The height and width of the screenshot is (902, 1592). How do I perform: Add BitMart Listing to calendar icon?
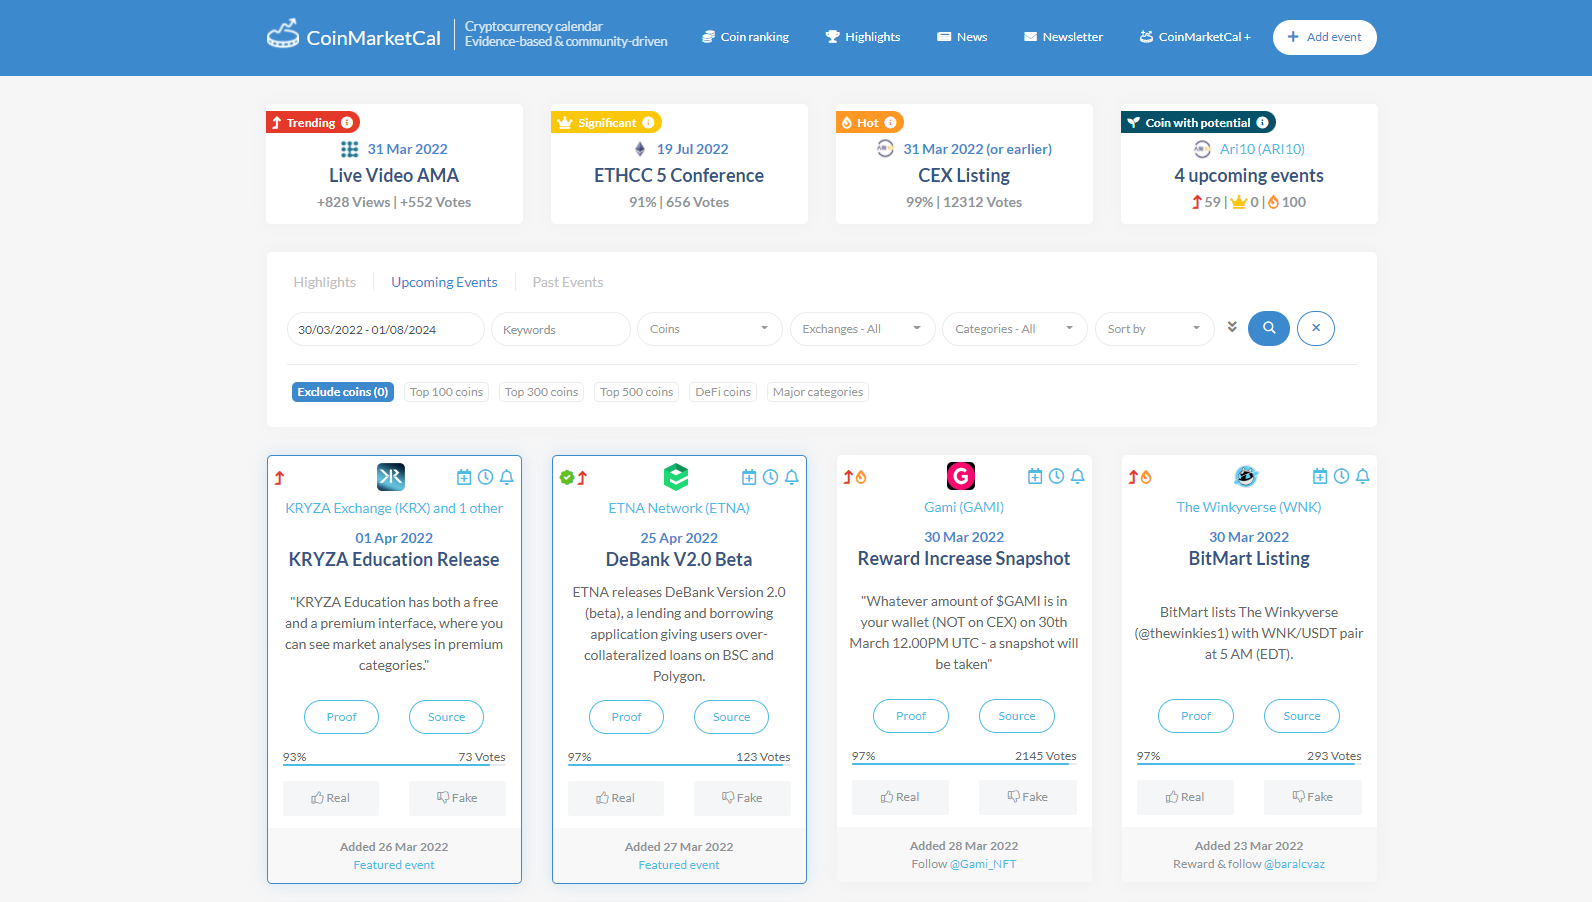coord(1320,476)
